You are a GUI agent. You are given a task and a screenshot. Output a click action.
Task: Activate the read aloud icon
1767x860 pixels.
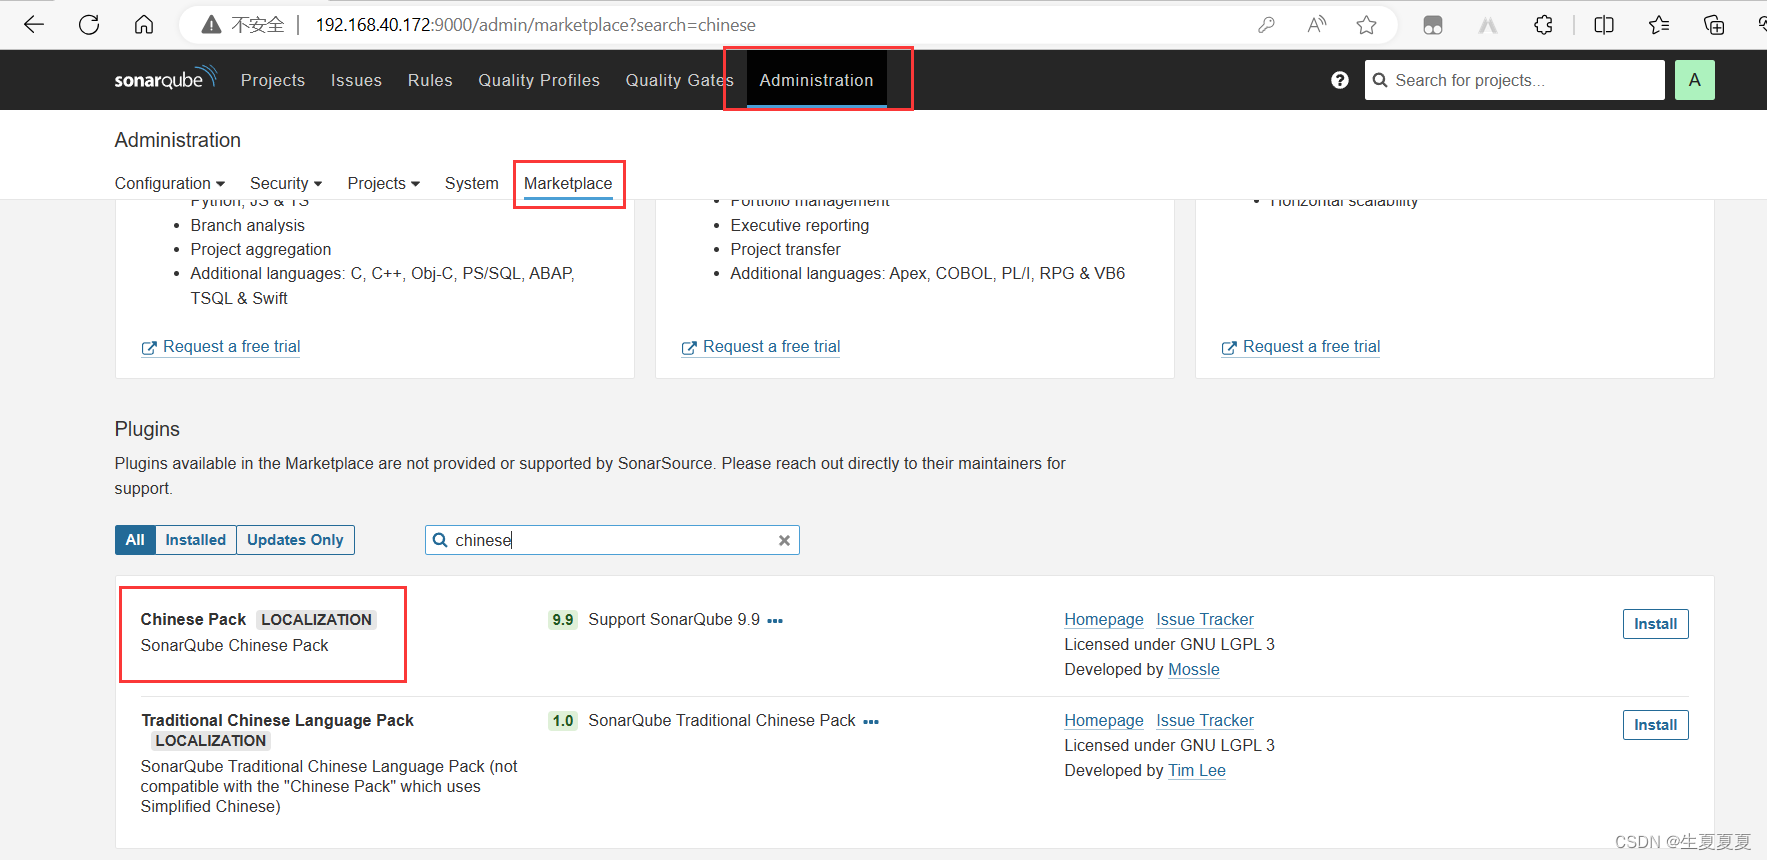1317,25
